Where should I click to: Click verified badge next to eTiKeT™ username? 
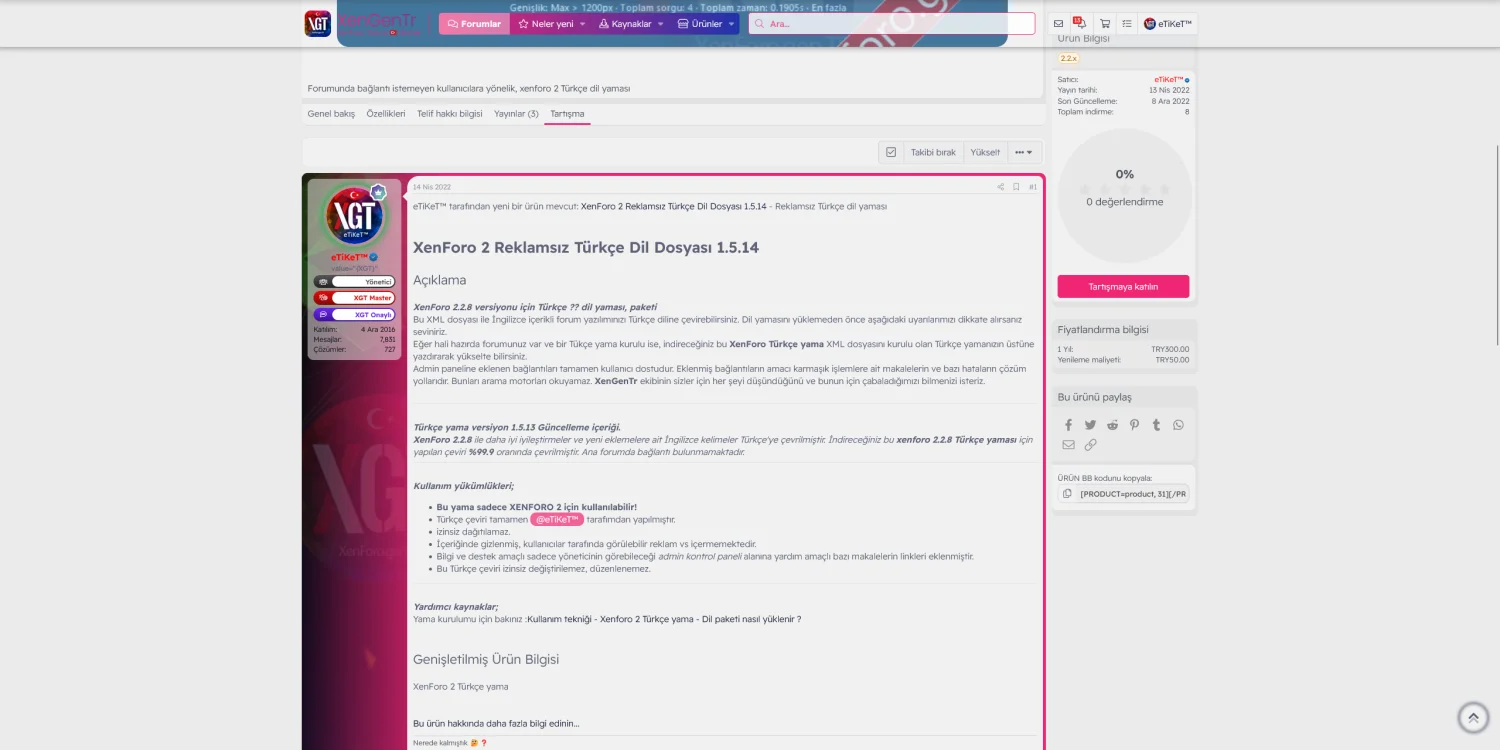374,258
